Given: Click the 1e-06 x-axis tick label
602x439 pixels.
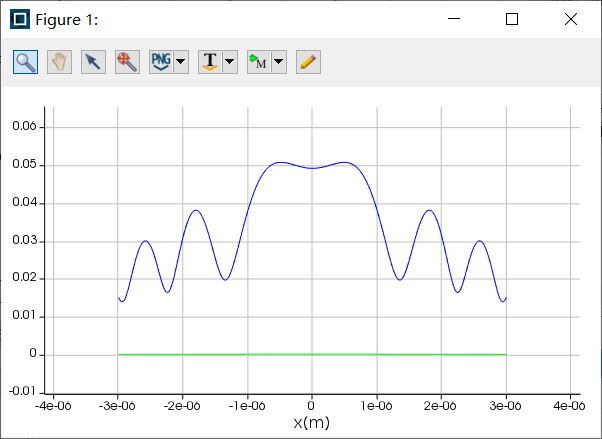Looking at the screenshot, I should [377, 406].
